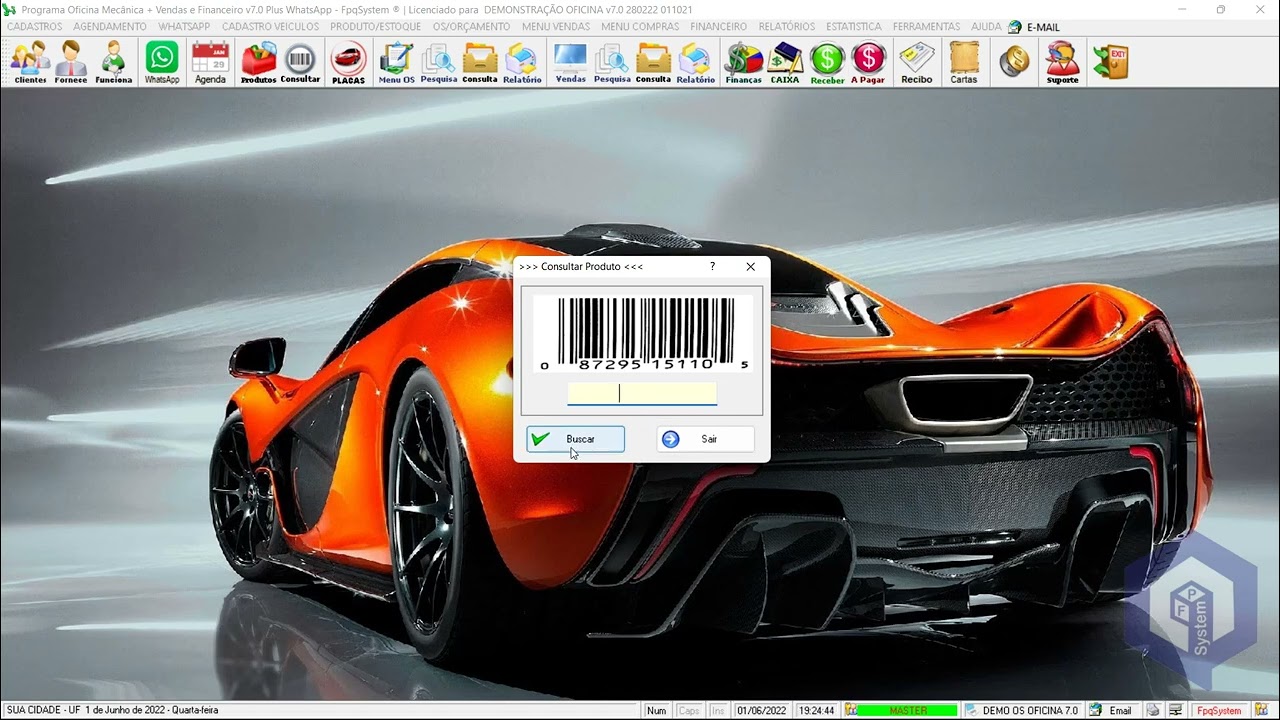The width and height of the screenshot is (1280, 720).
Task: Open the Recibo receipt icon
Action: (916, 62)
